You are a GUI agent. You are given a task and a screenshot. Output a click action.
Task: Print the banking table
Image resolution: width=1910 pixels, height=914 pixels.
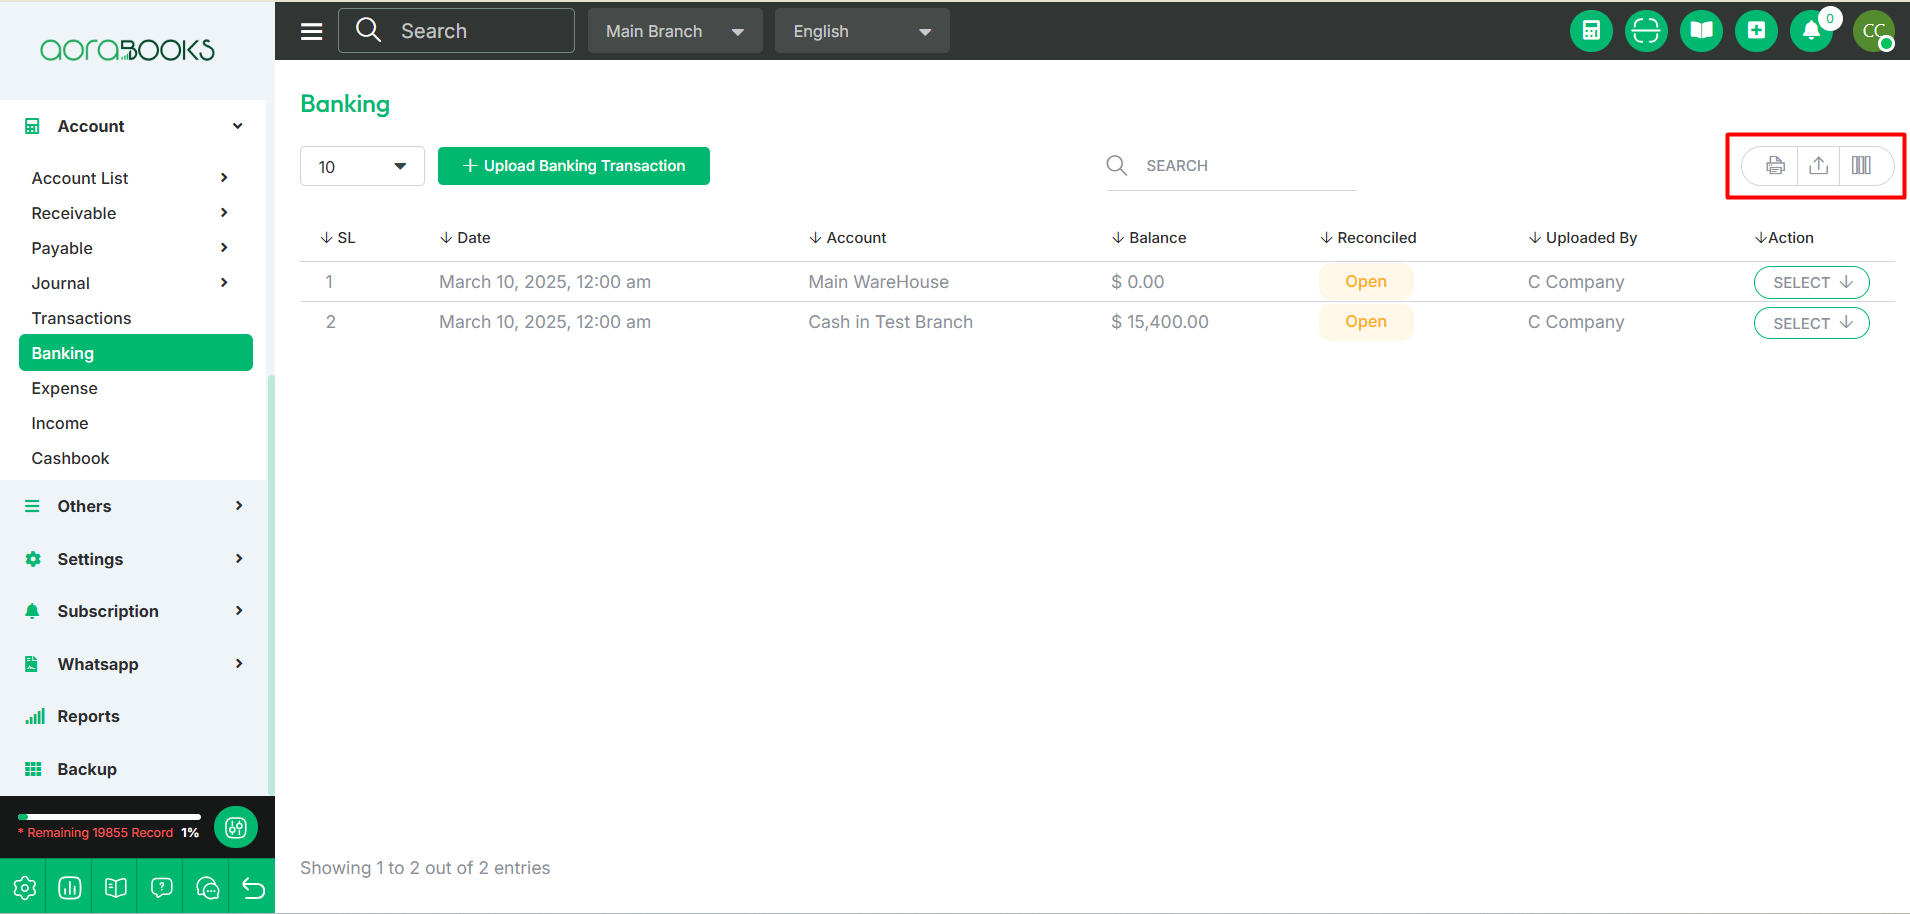1775,166
